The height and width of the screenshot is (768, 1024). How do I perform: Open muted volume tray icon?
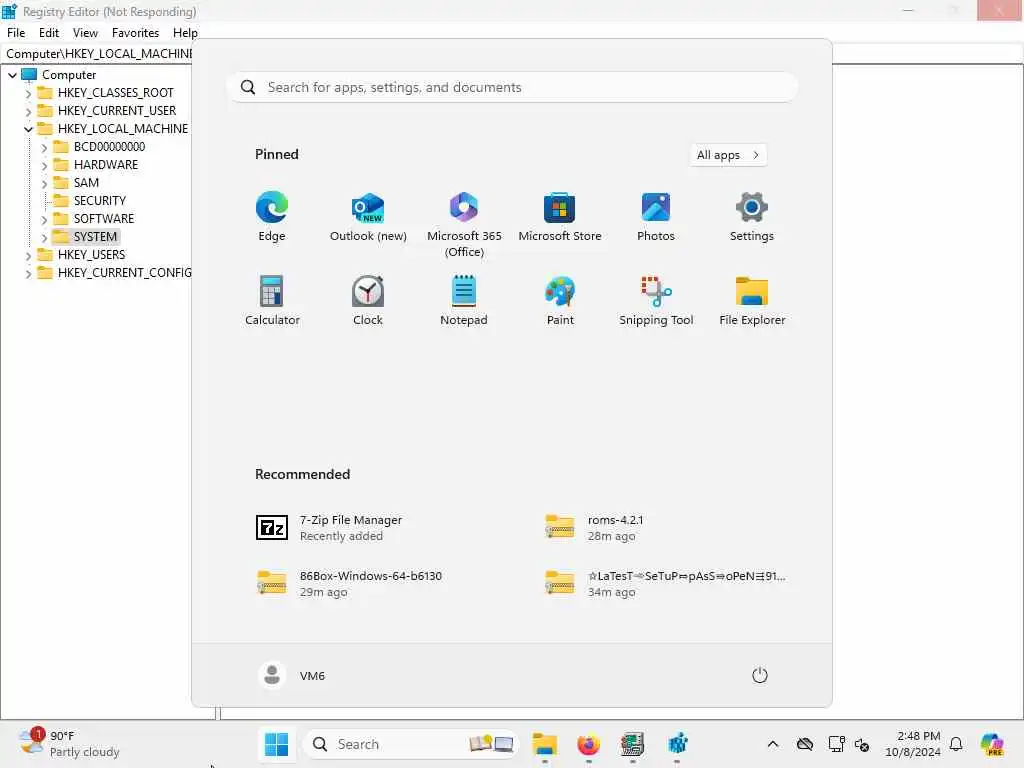pyautogui.click(x=862, y=744)
